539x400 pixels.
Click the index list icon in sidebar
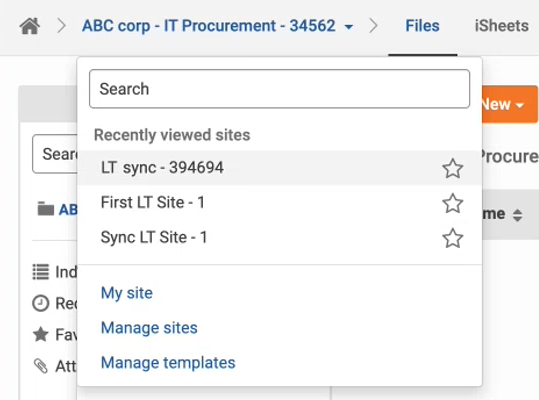tap(41, 272)
